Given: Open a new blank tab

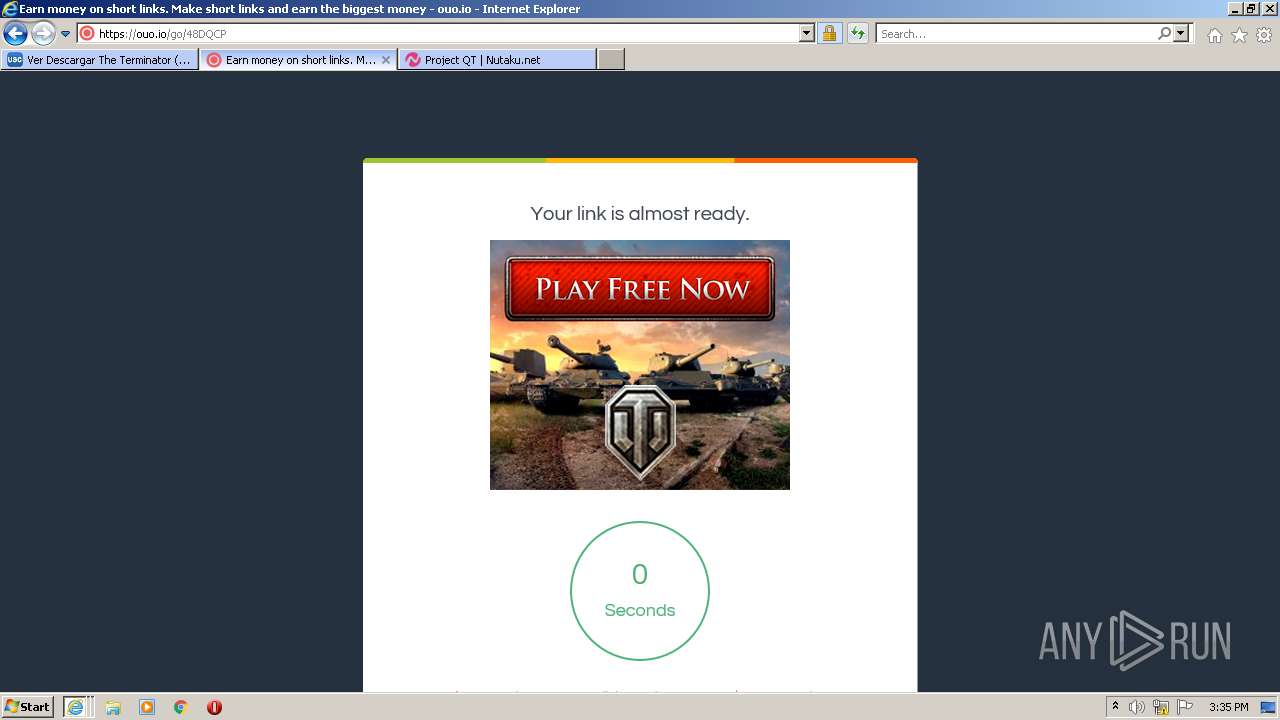Looking at the screenshot, I should 611,60.
